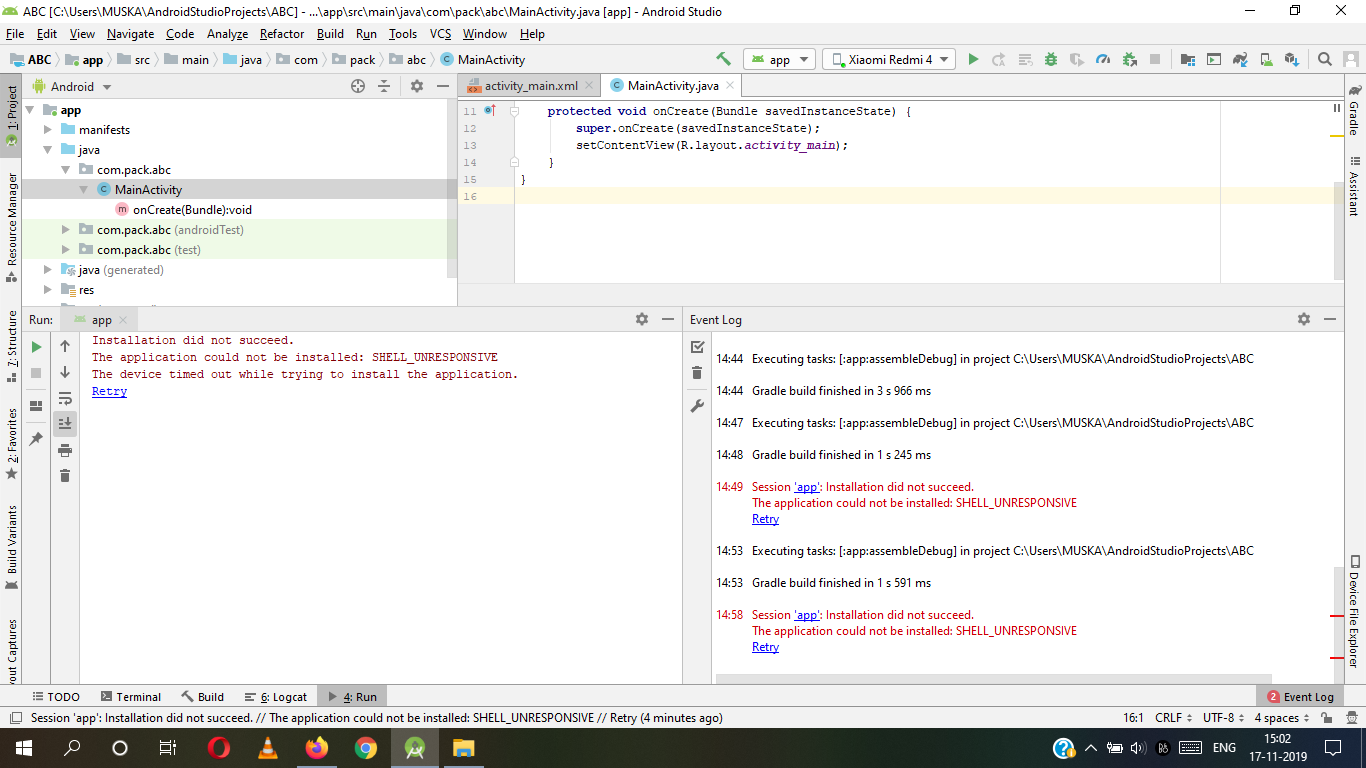Viewport: 1366px width, 768px height.
Task: Open Chrome from the Windows taskbar
Action: (366, 748)
